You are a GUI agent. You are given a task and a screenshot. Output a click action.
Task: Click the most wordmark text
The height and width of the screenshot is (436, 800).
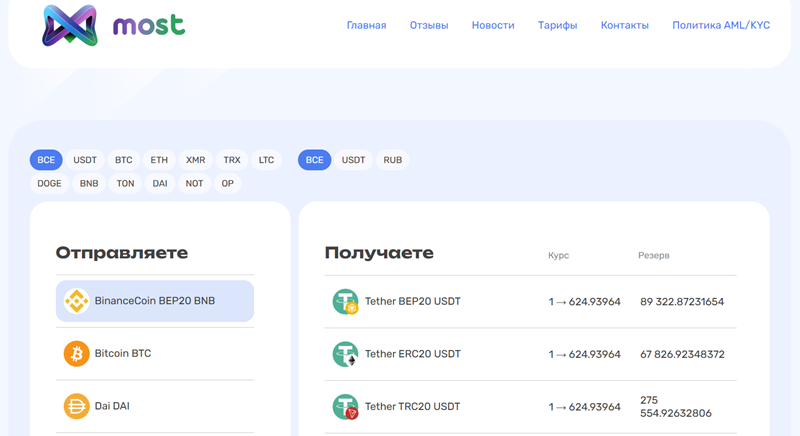[149, 25]
